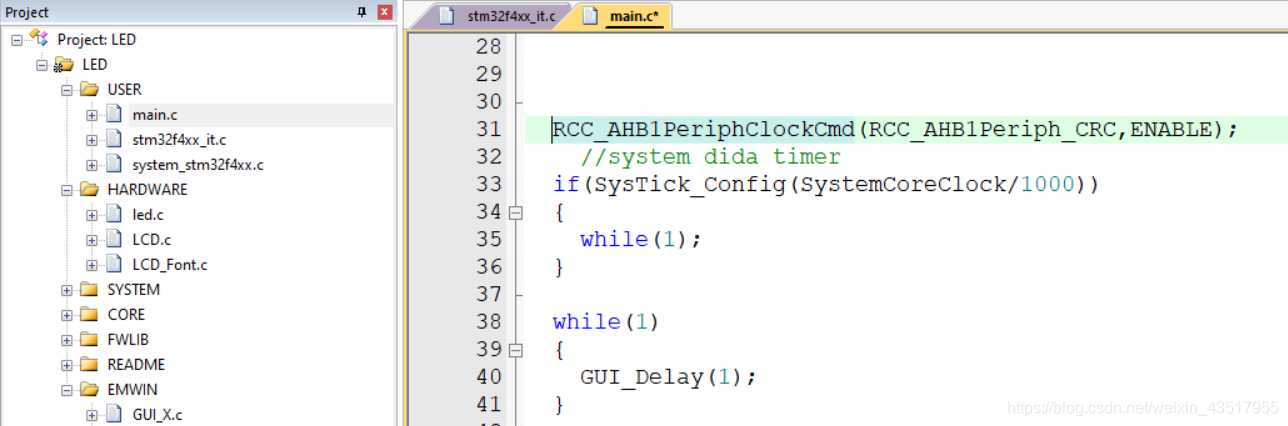Click the GUI_X.c file icon
1288x426 pixels.
click(x=113, y=414)
